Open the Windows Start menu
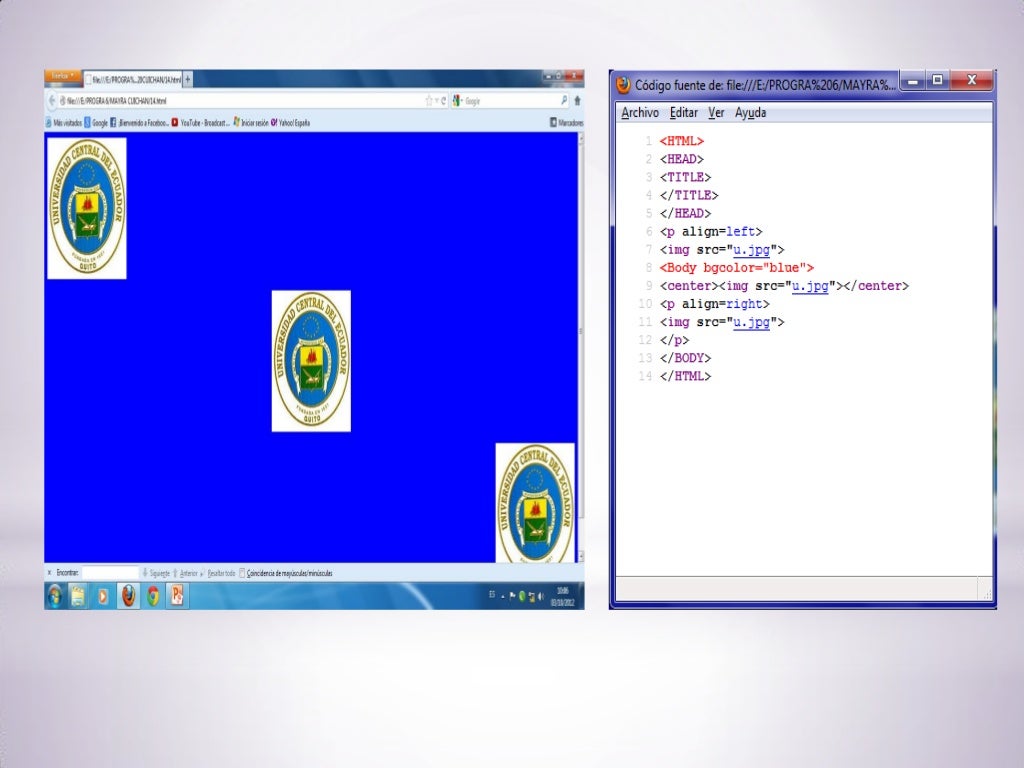 pos(55,596)
